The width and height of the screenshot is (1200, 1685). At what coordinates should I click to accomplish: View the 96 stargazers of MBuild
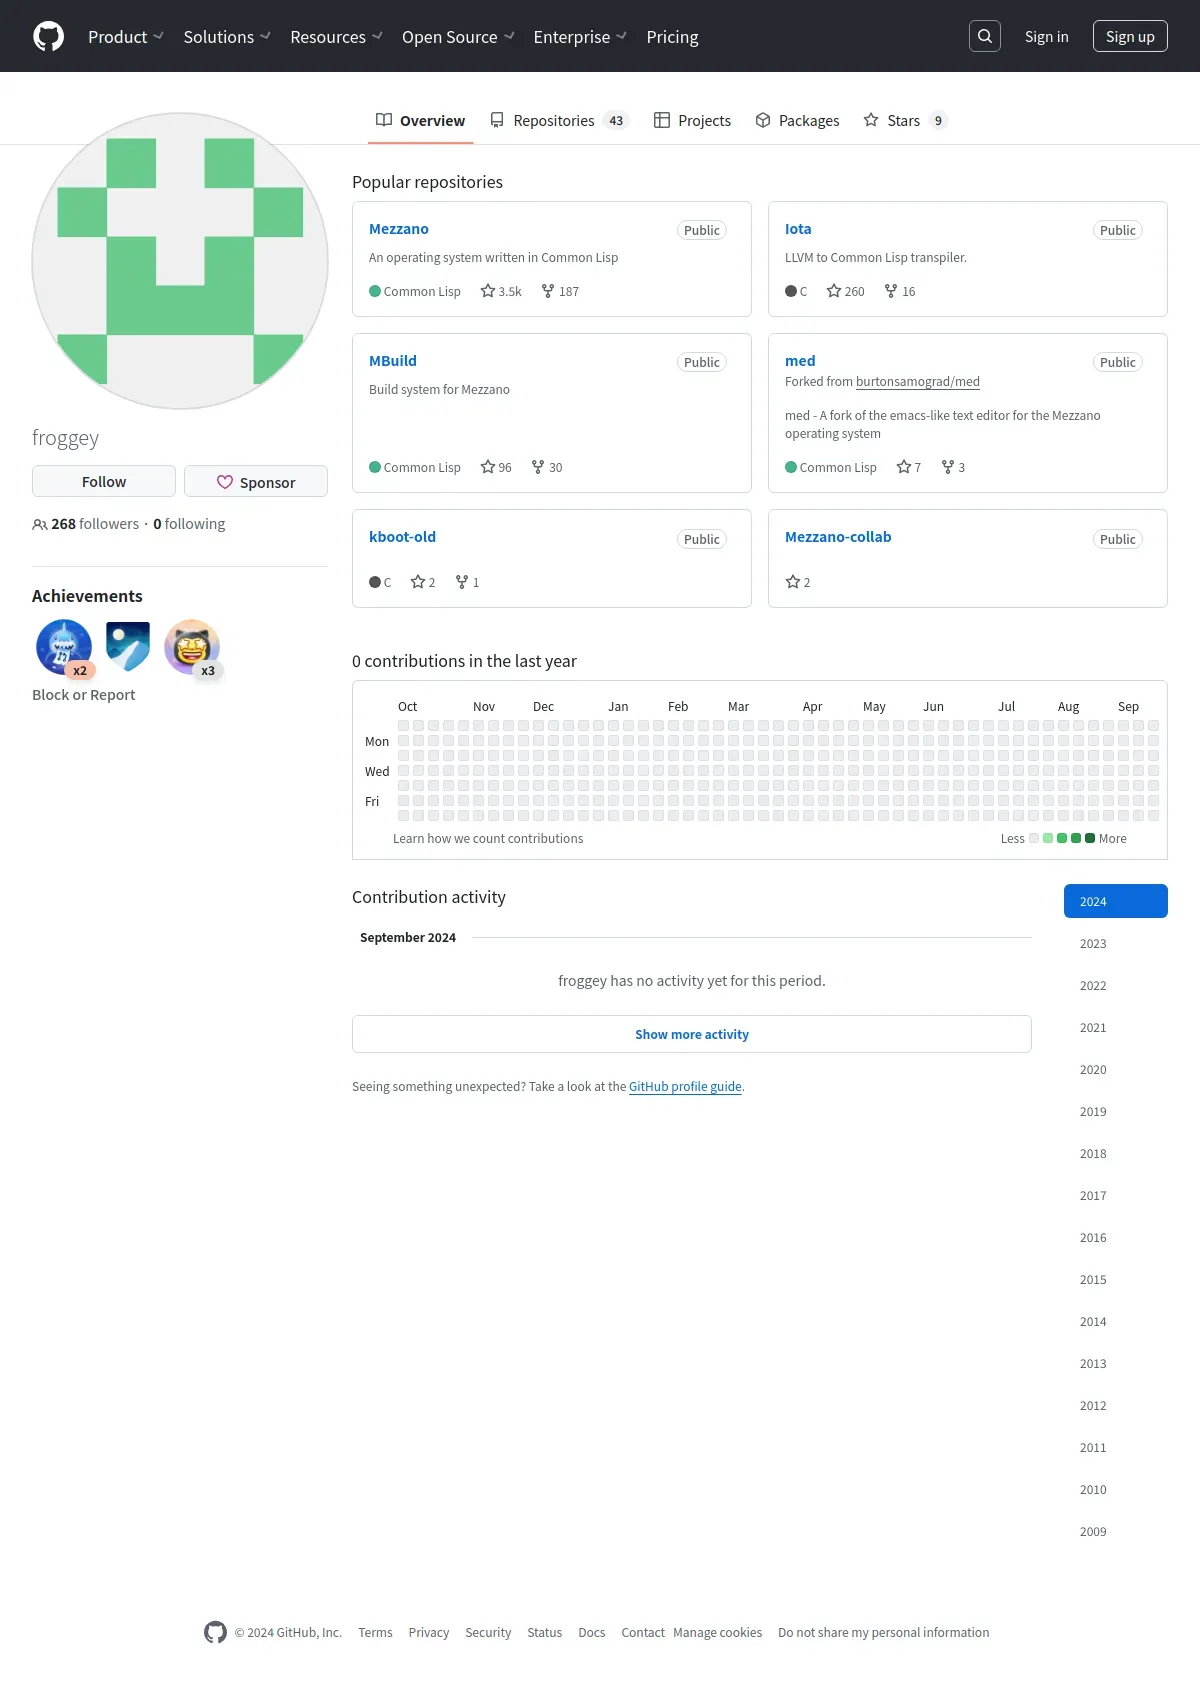[x=496, y=467]
